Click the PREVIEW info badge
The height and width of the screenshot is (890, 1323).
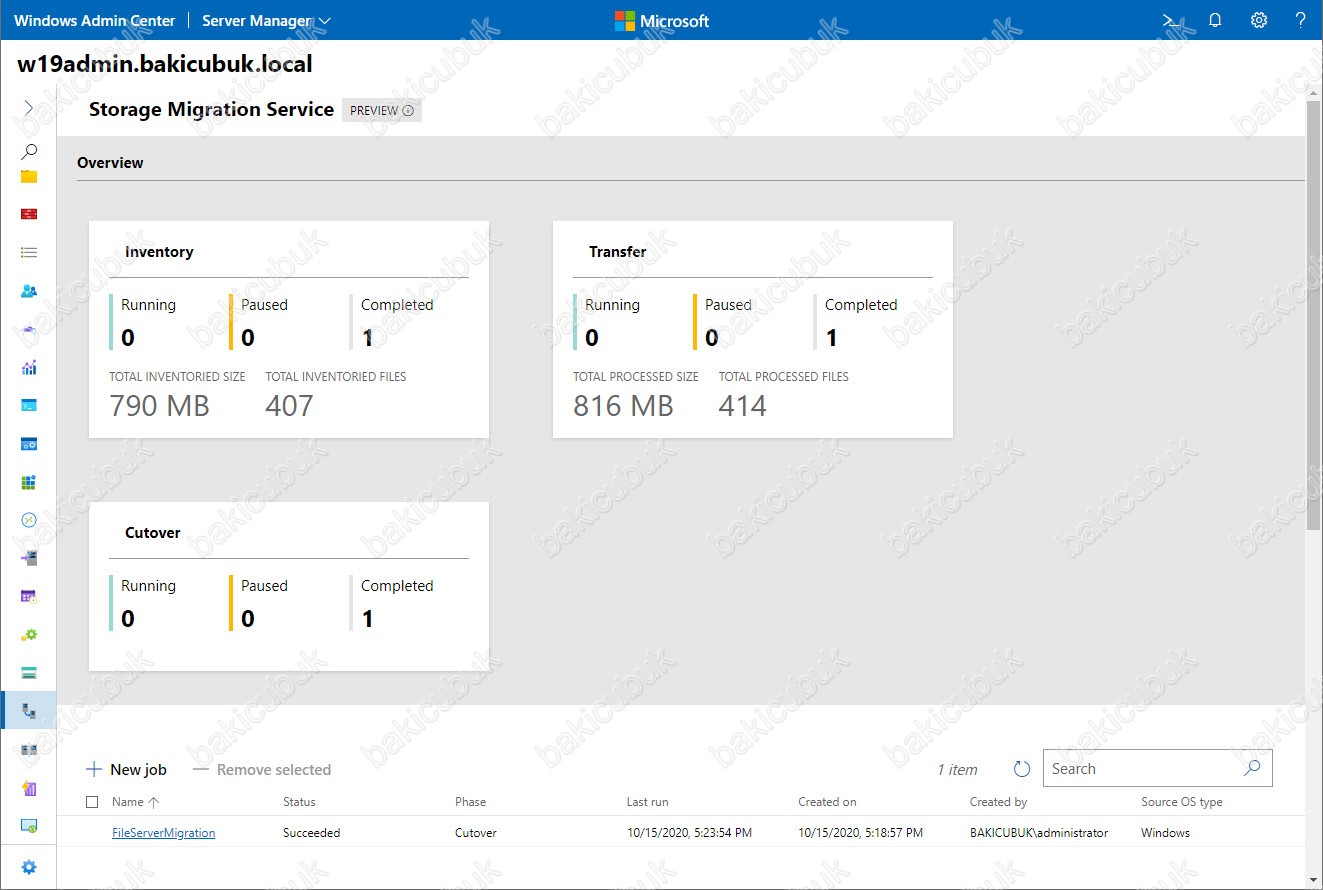tap(382, 110)
